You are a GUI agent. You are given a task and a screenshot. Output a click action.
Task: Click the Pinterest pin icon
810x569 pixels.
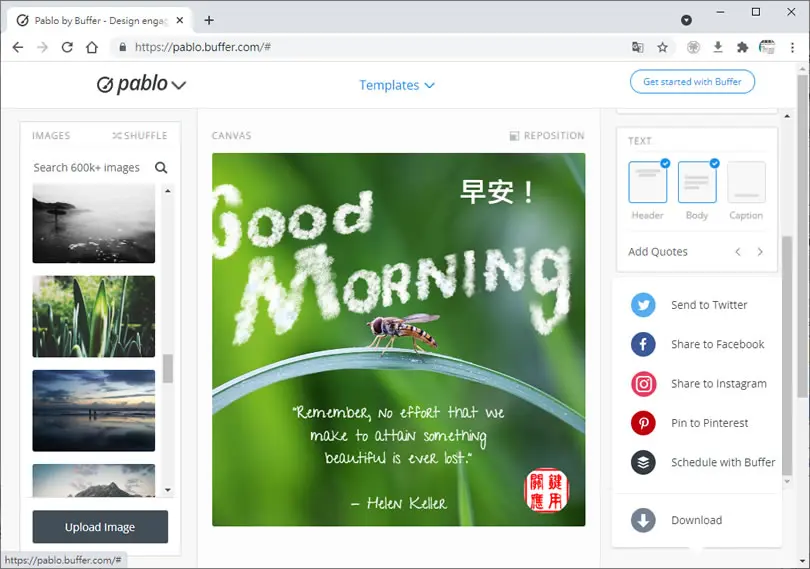(643, 423)
